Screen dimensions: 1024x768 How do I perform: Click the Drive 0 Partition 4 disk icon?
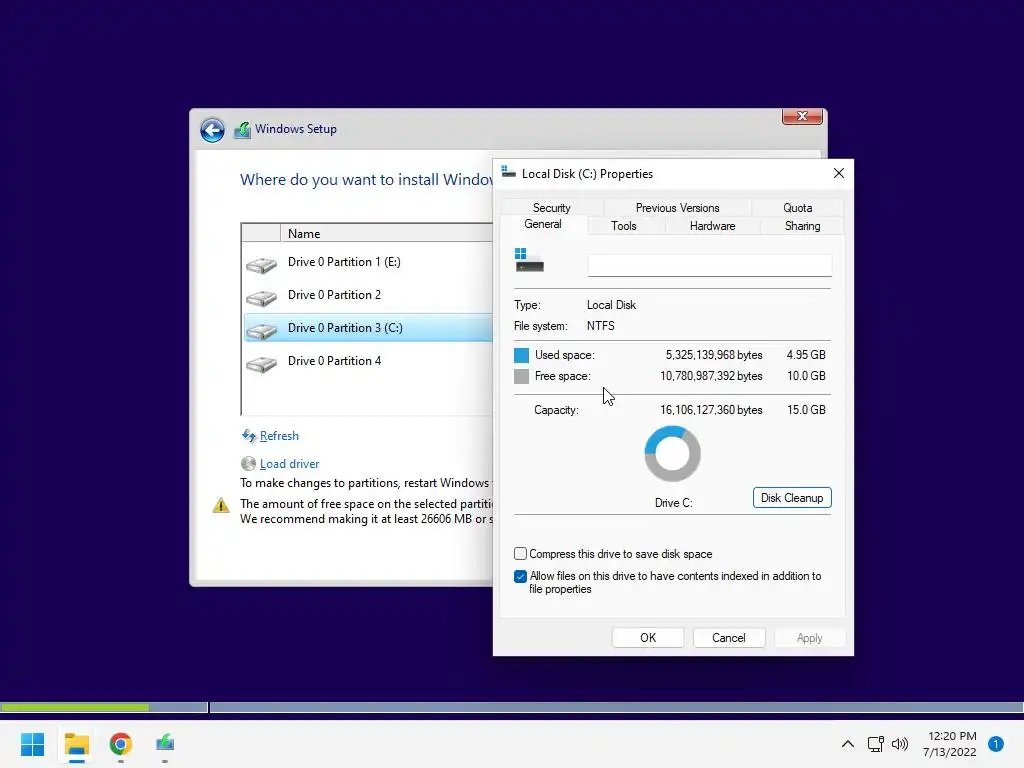coord(261,363)
